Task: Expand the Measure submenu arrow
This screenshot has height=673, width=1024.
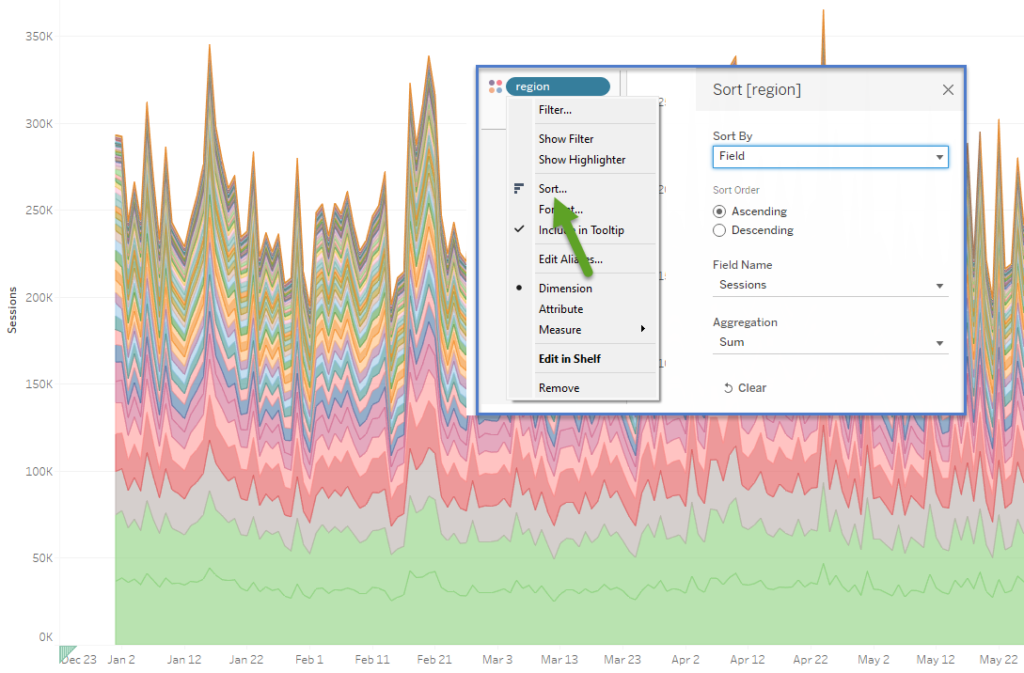Action: (x=643, y=329)
